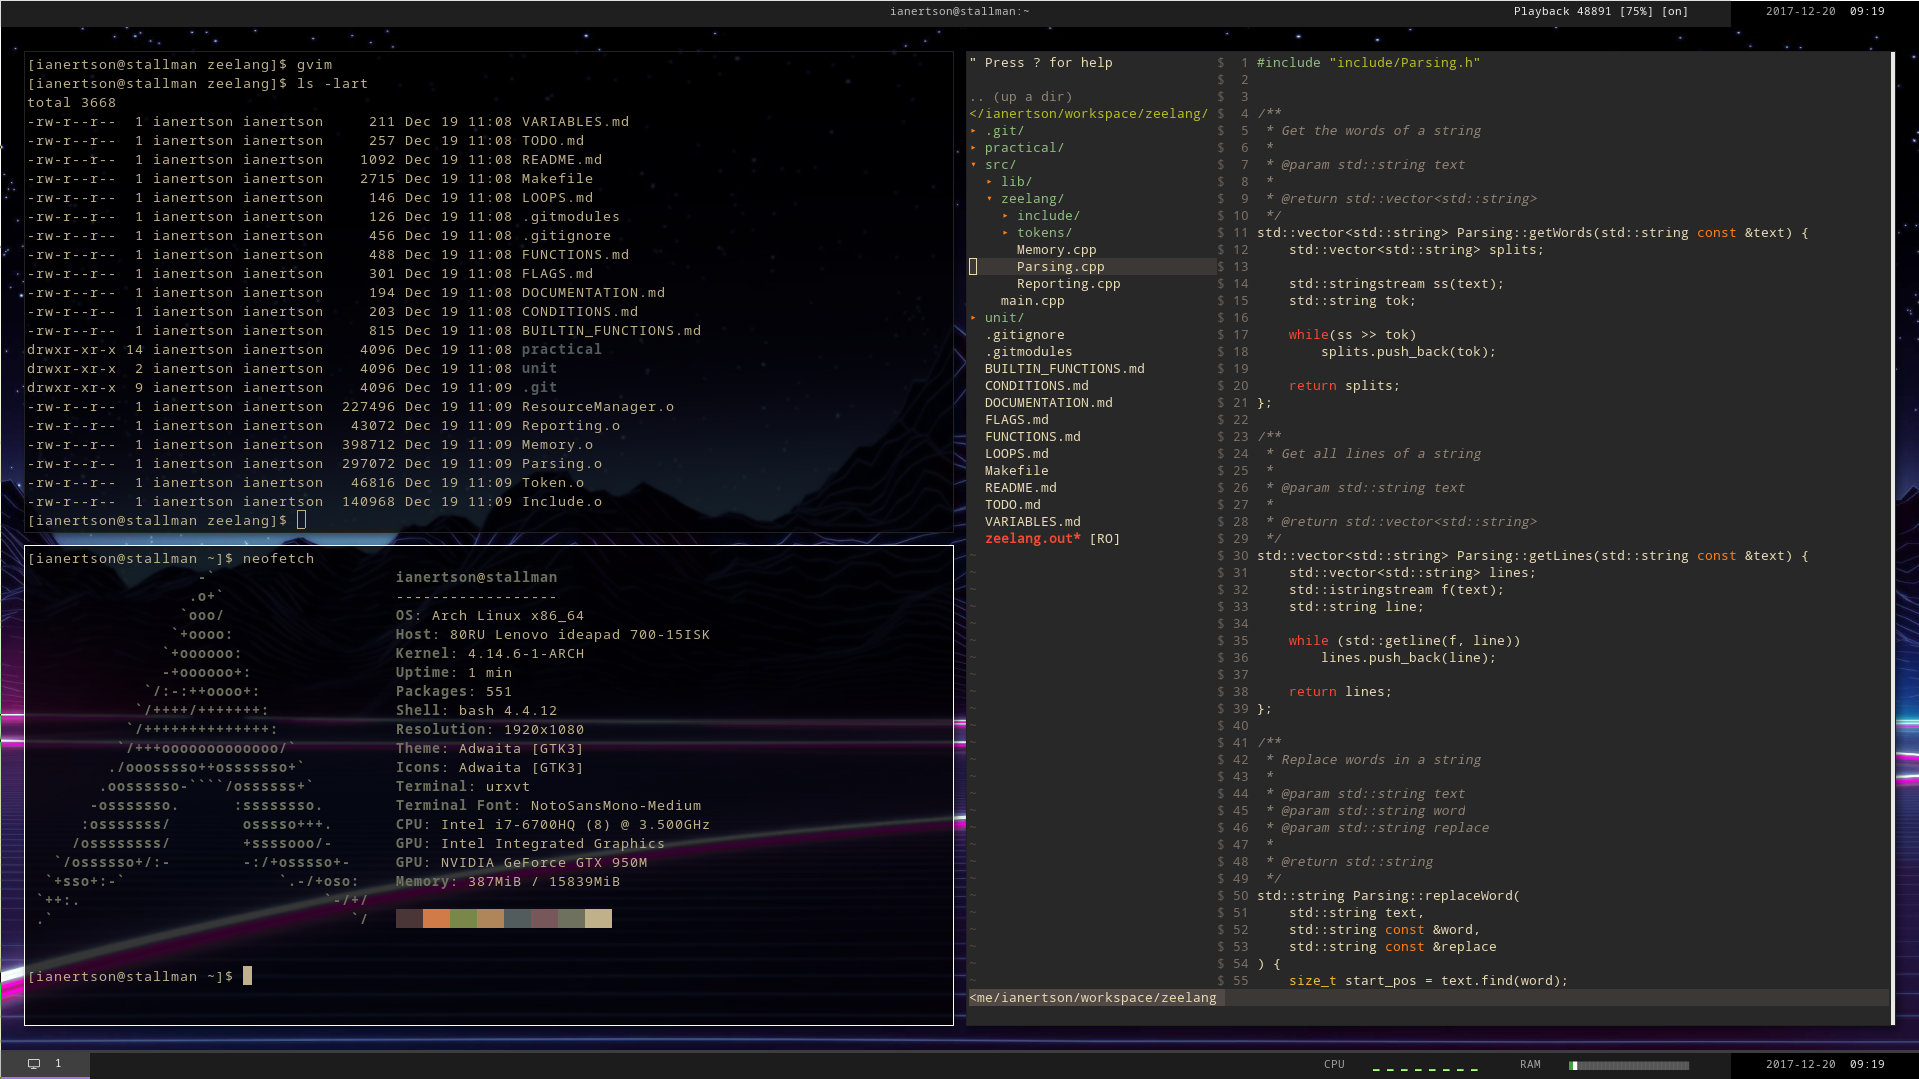Click the neofetch terminal prompt cursor

pos(247,976)
